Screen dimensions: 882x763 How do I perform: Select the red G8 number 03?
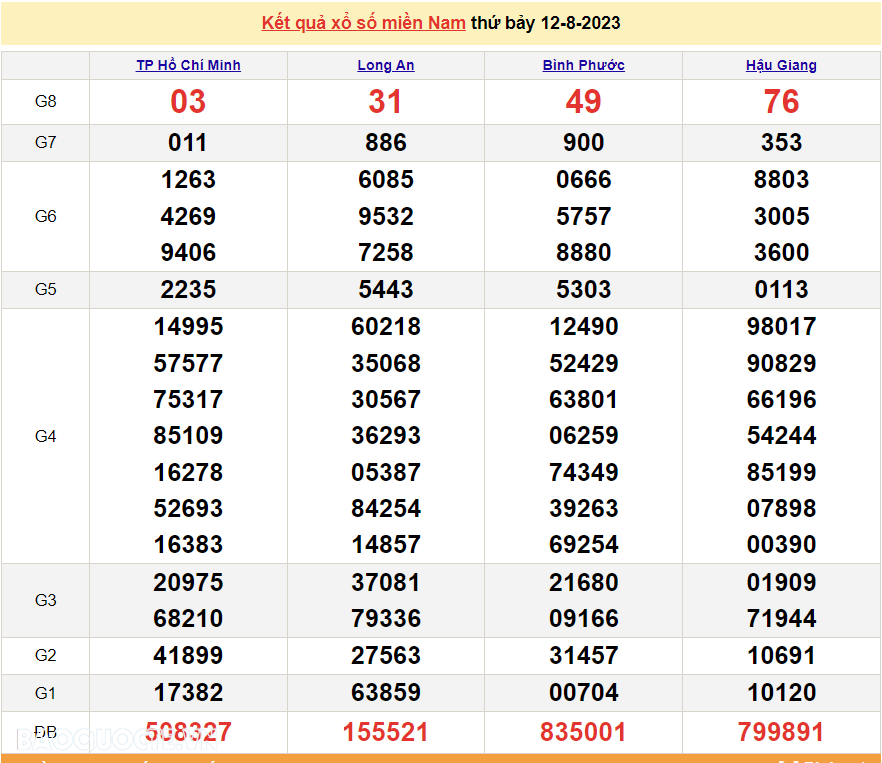coord(188,101)
